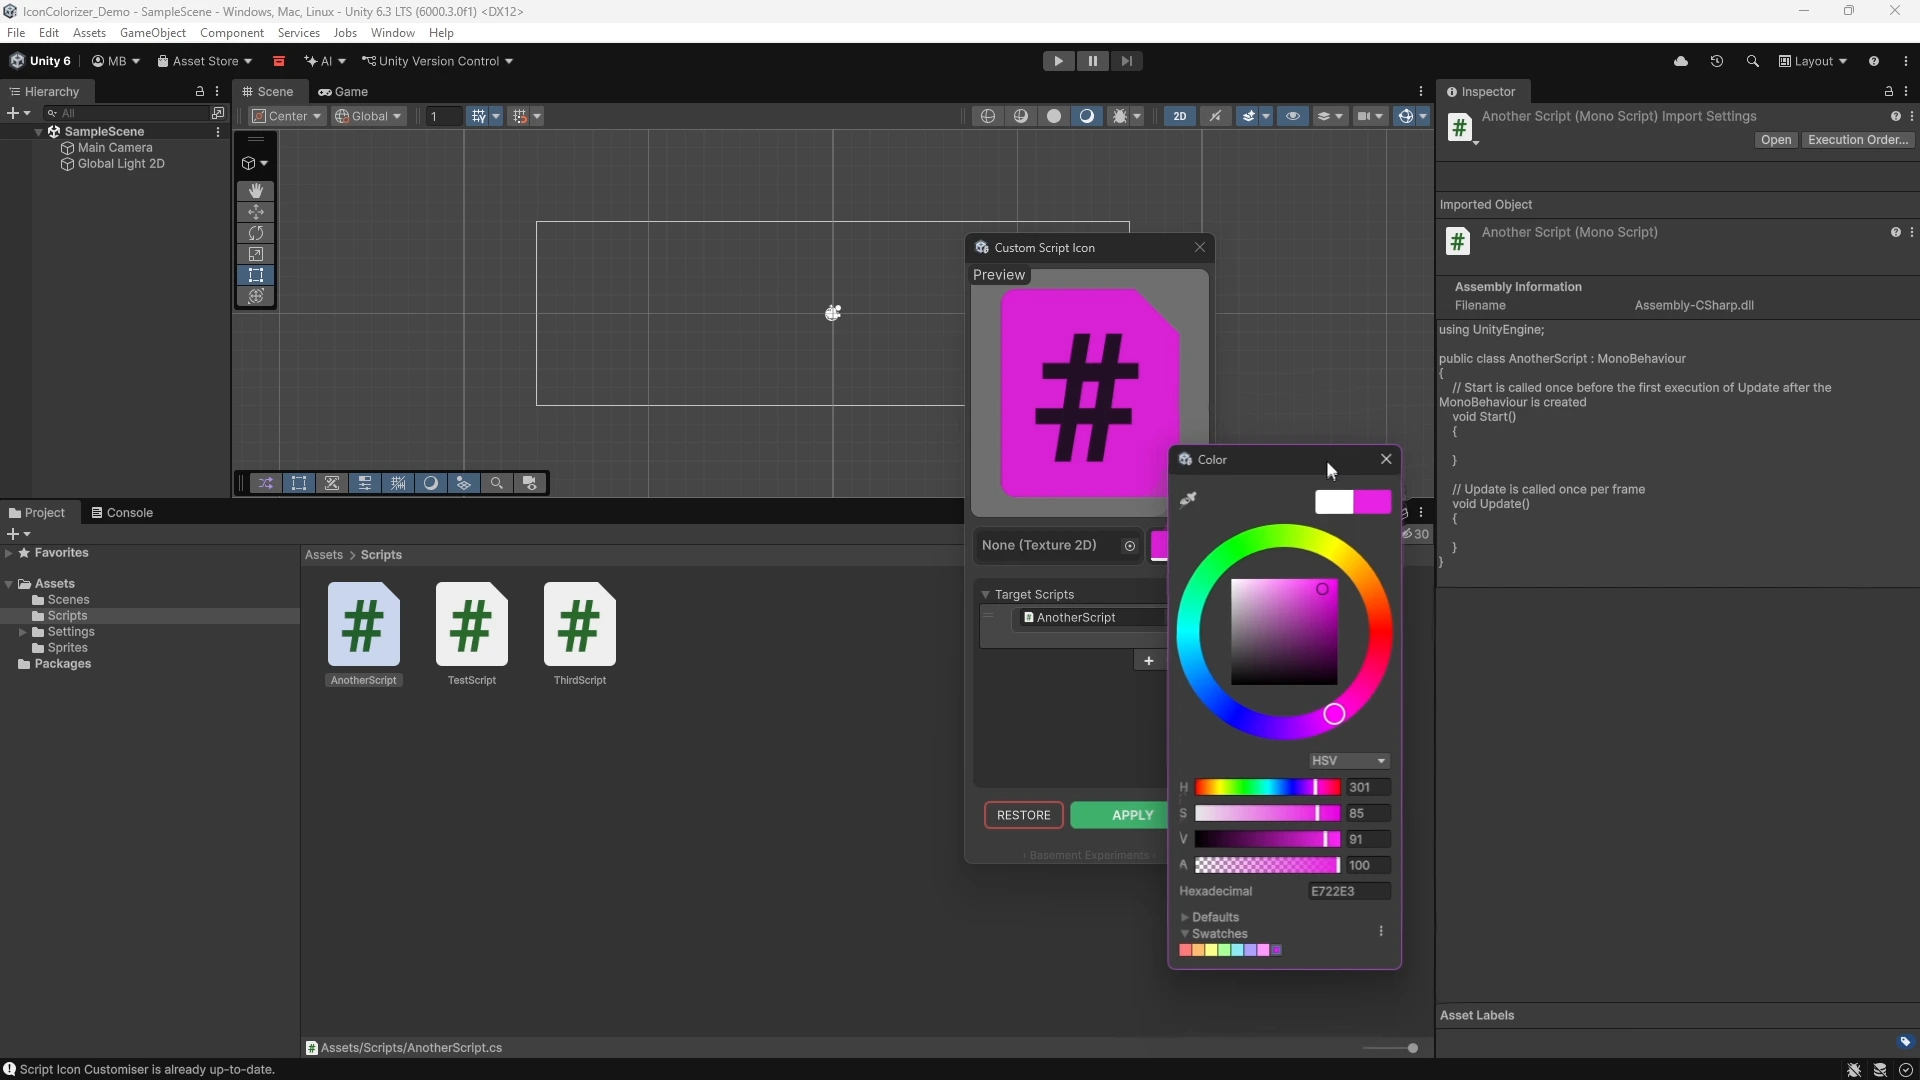The image size is (1920, 1080).
Task: Click the Pause button
Action: 1093,61
